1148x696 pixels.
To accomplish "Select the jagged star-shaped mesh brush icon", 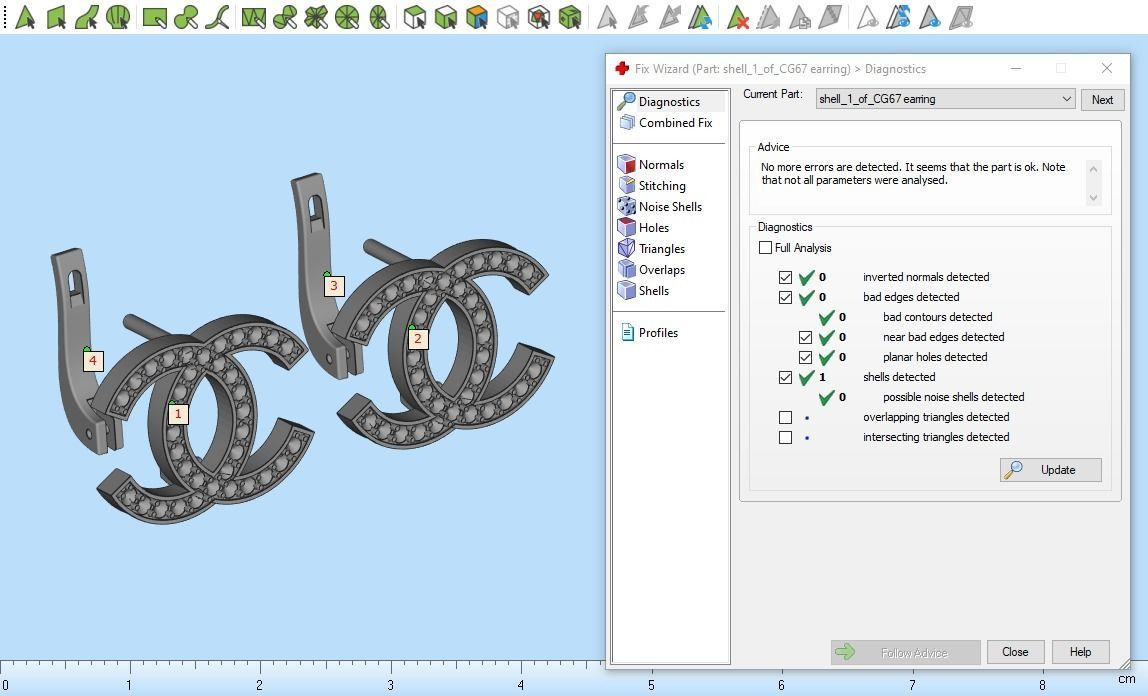I will tap(316, 17).
